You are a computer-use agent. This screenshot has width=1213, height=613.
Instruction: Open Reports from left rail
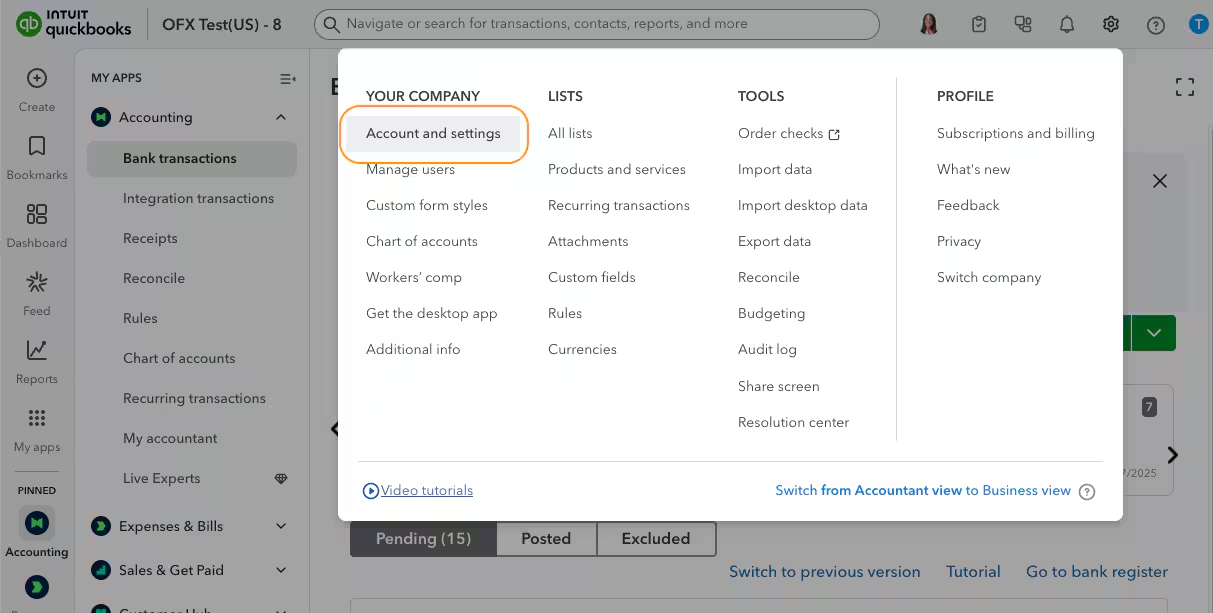pyautogui.click(x=37, y=351)
